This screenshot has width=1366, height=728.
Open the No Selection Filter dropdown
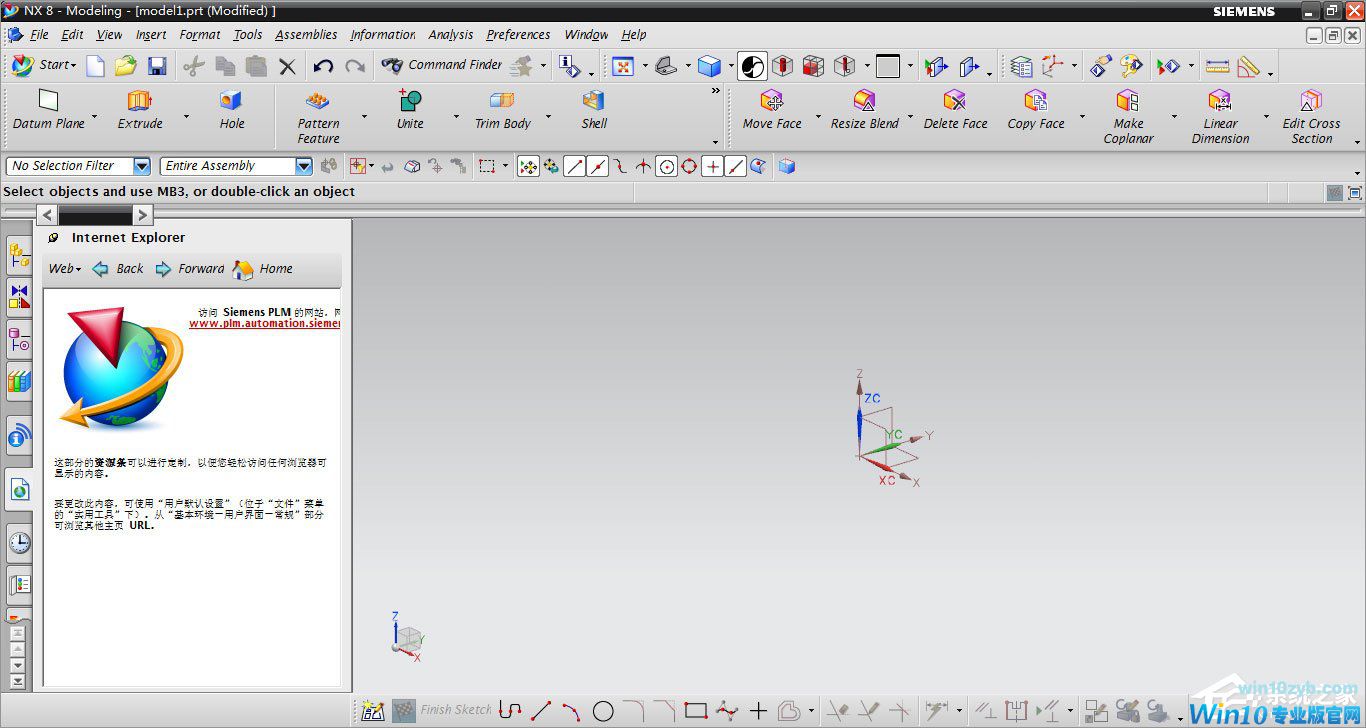pyautogui.click(x=141, y=166)
